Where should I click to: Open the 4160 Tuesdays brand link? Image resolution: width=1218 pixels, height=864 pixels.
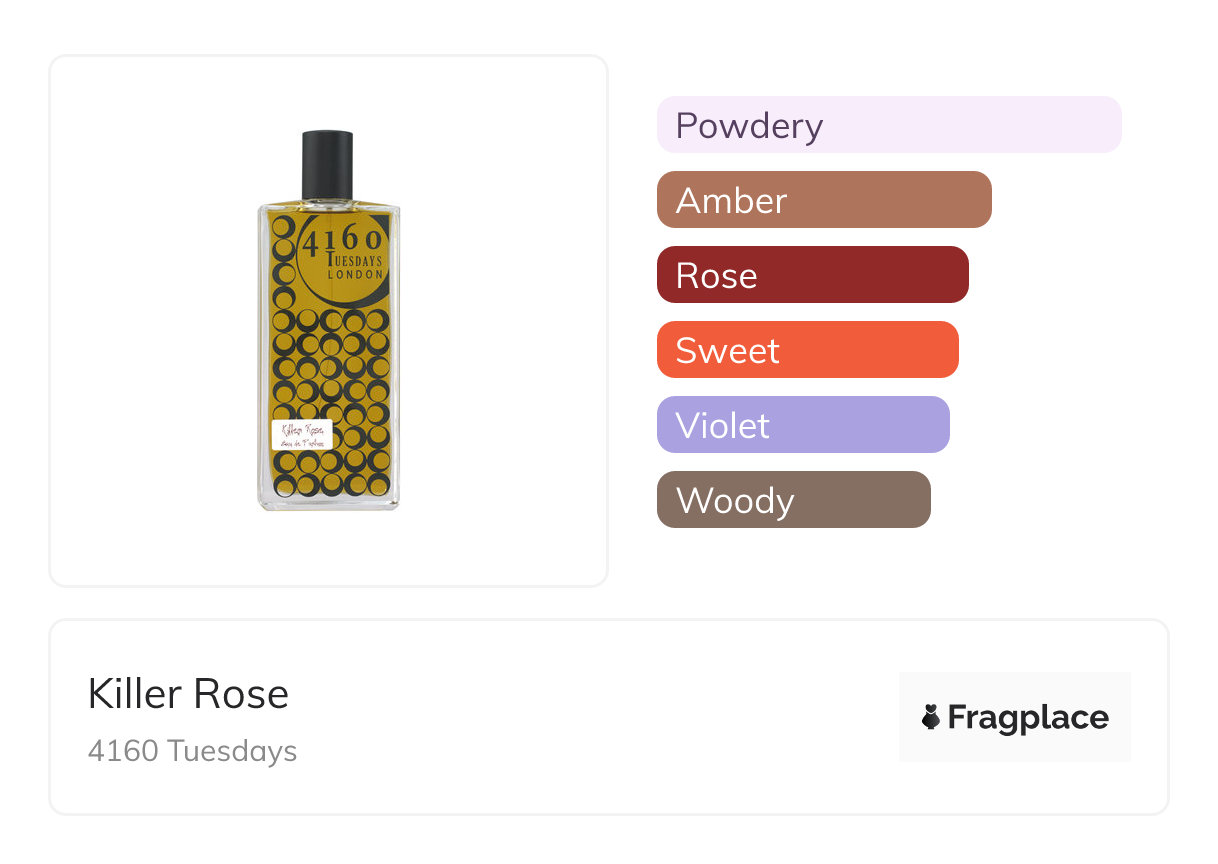pyautogui.click(x=192, y=751)
